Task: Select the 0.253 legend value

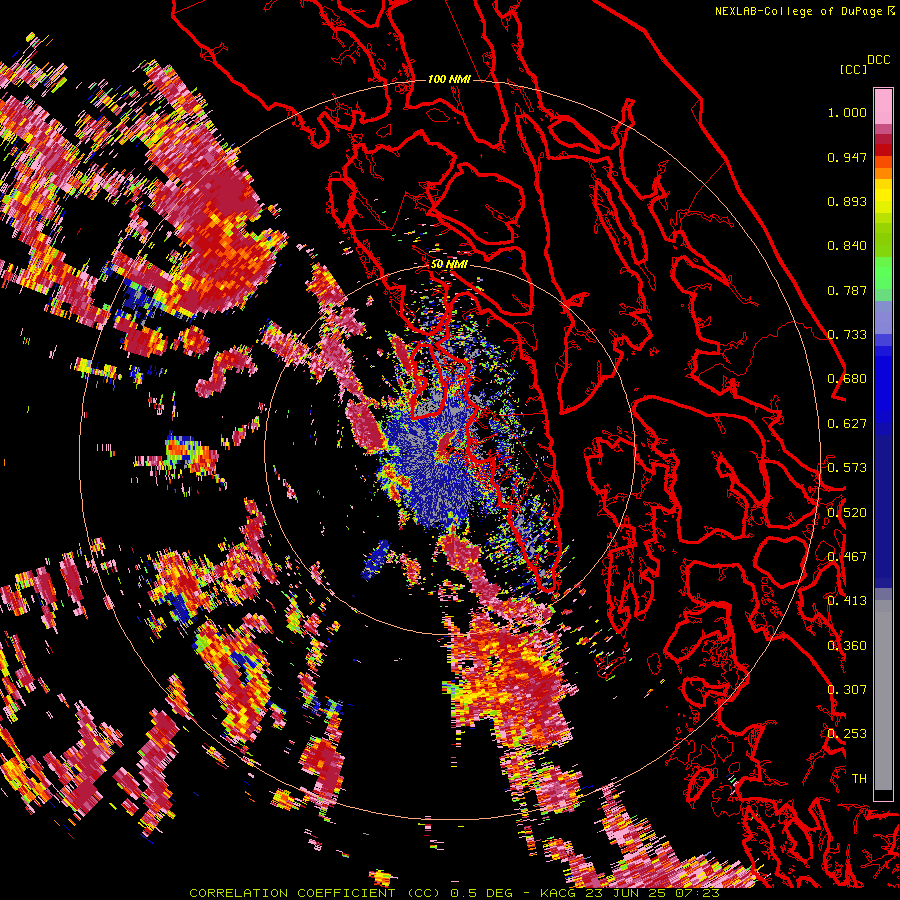Action: tap(847, 734)
